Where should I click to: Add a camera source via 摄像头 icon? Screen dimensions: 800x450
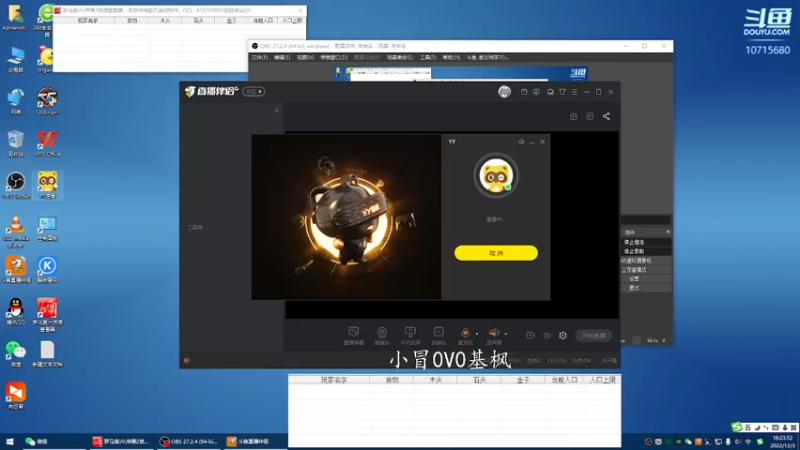point(382,336)
